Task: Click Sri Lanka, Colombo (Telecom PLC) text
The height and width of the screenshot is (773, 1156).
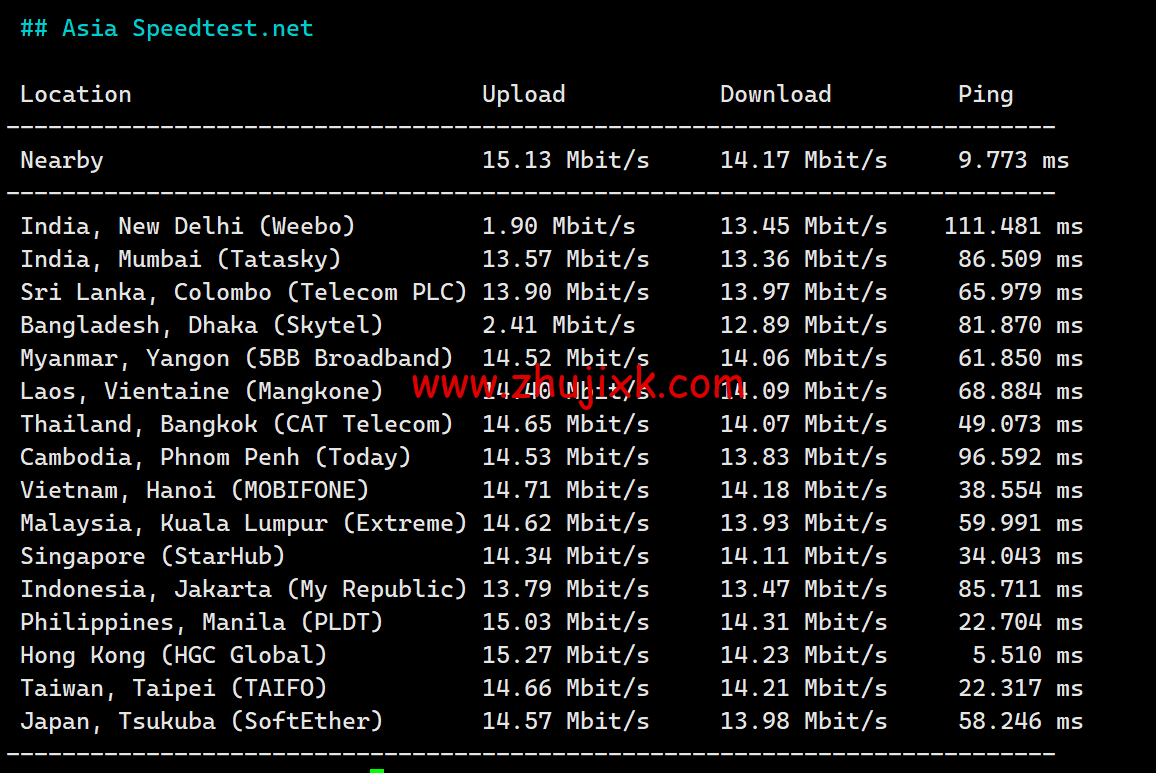Action: (x=244, y=293)
